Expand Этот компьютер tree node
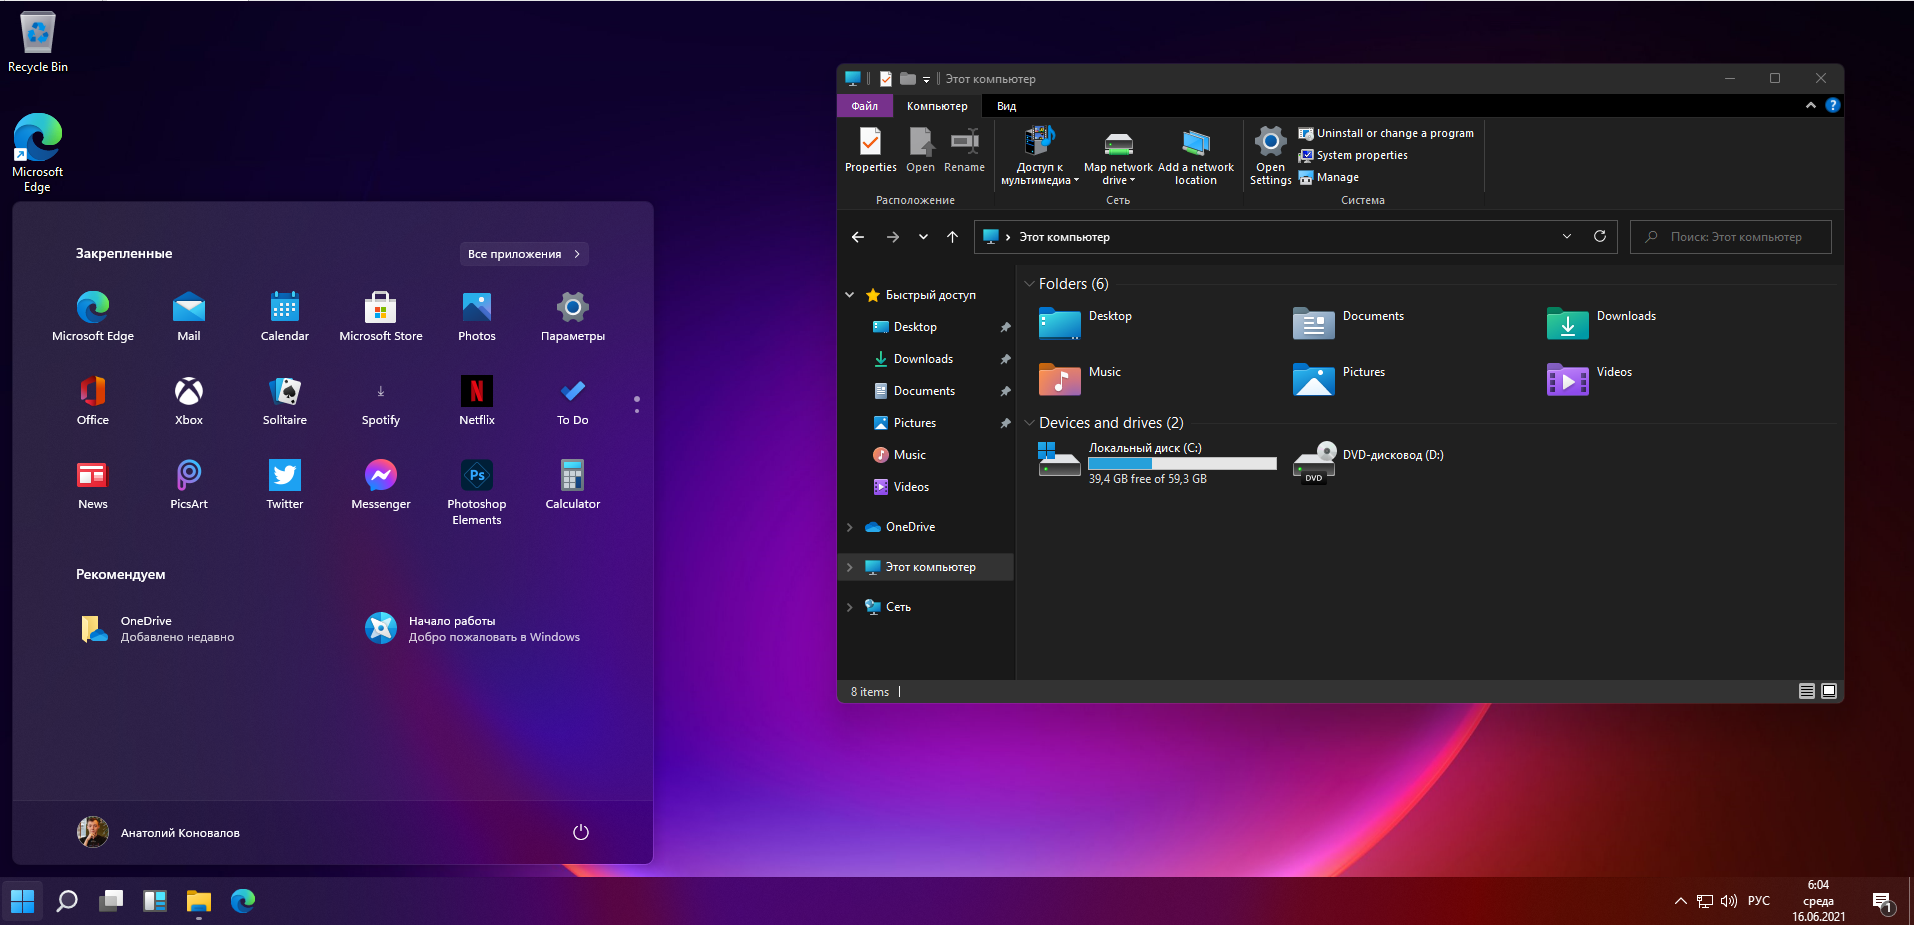 (850, 567)
